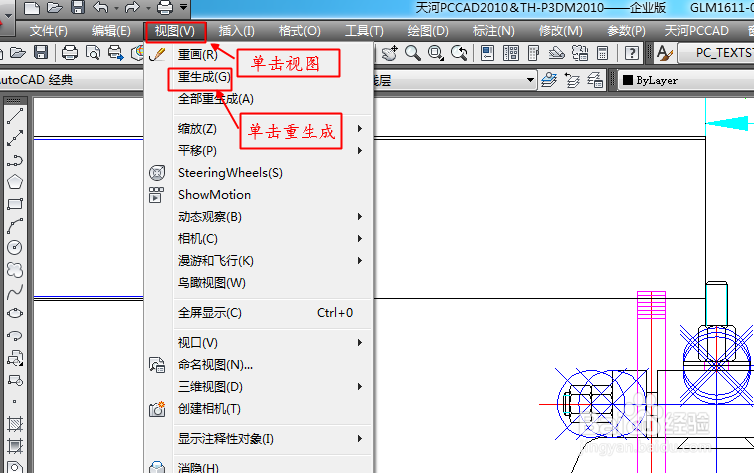Click the Zoom realtime magnifier icon
The height and width of the screenshot is (473, 754).
(x=413, y=53)
